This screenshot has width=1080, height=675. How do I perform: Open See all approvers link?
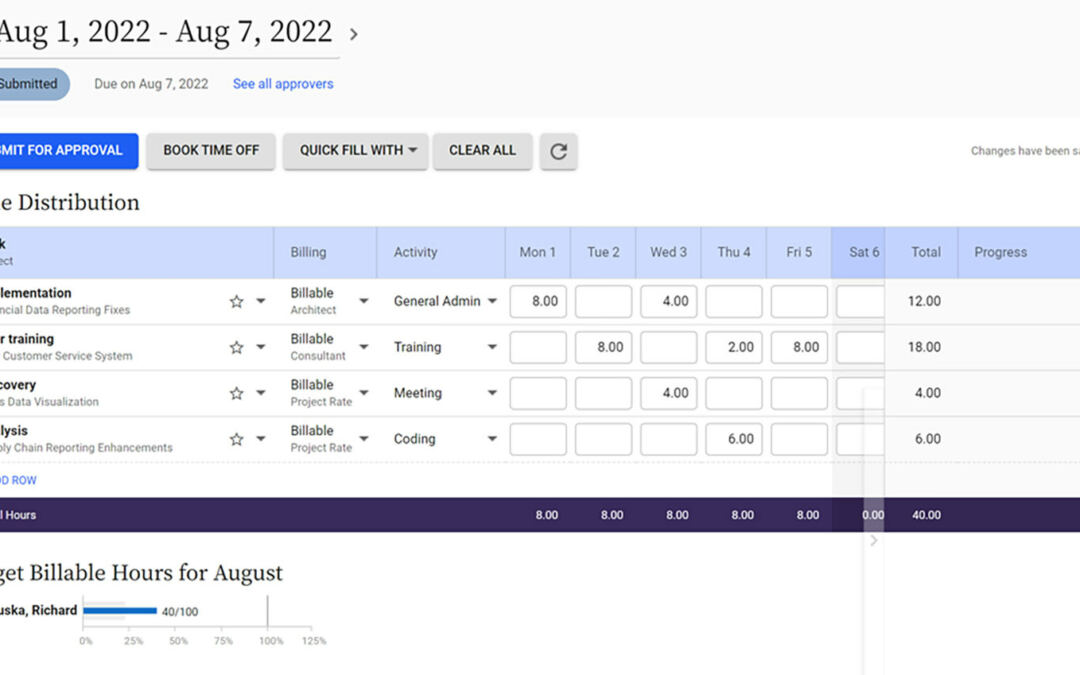pos(283,84)
